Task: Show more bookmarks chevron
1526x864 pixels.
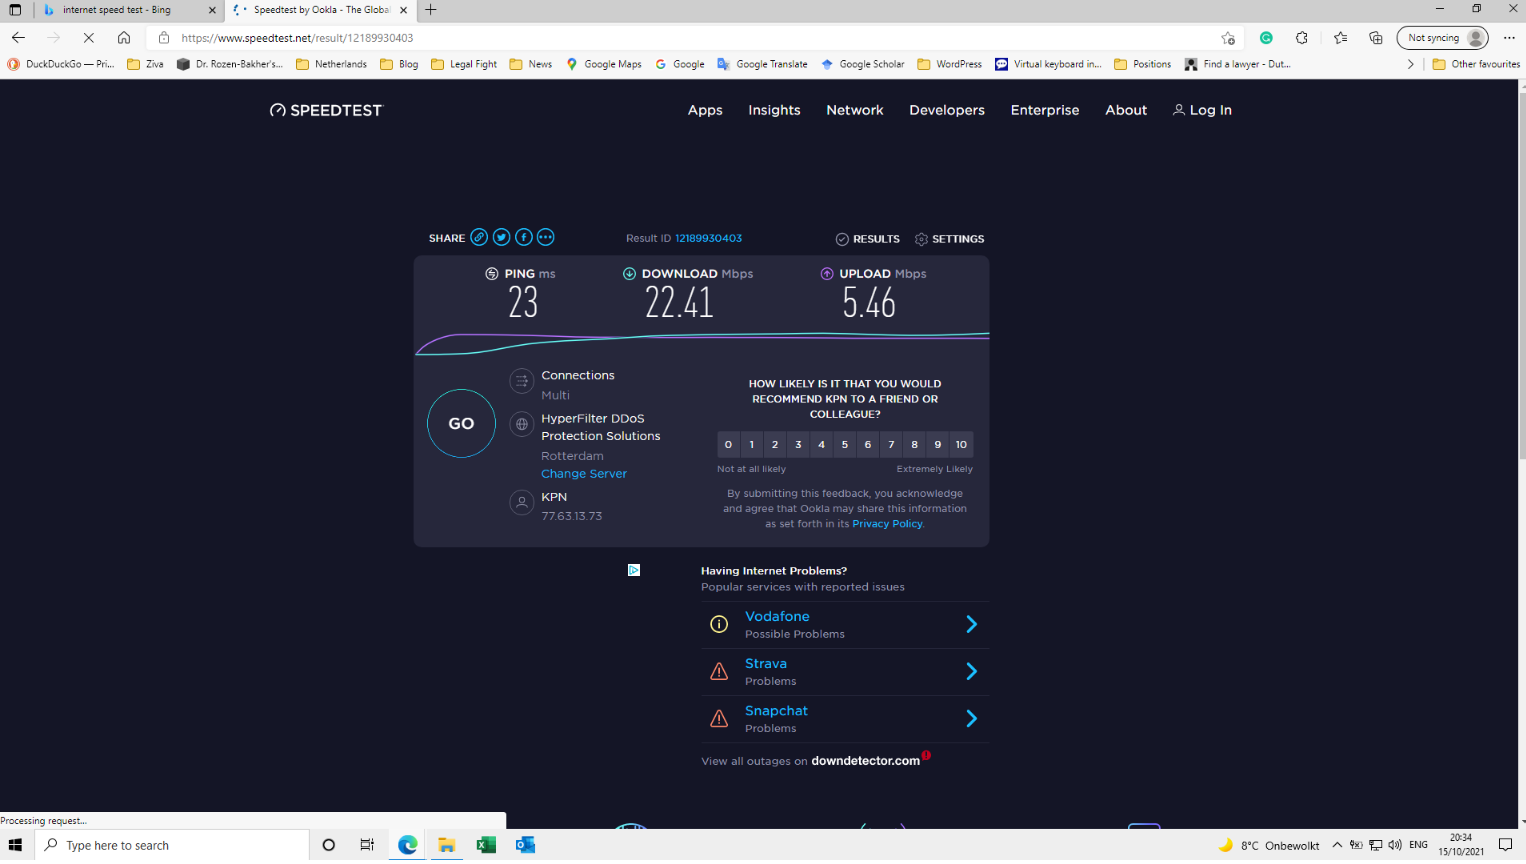Action: click(1410, 64)
